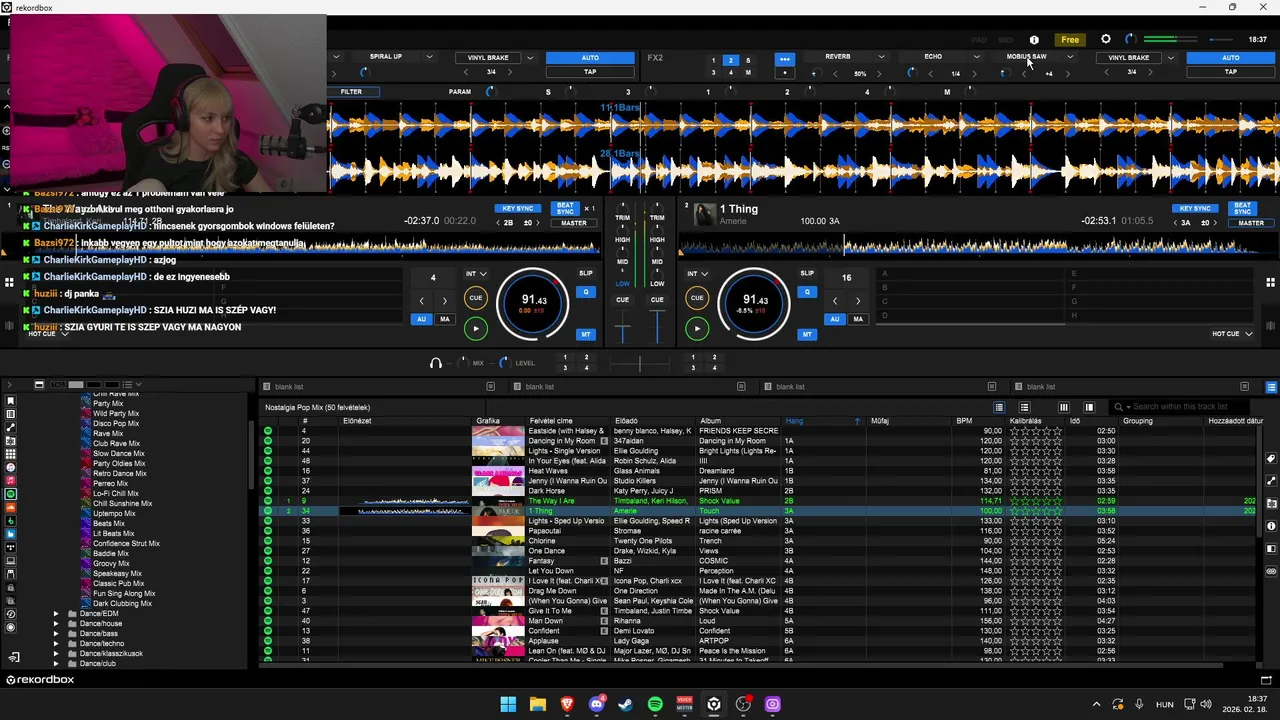The image size is (1280, 720).
Task: Click the track list view icon
Action: point(999,407)
